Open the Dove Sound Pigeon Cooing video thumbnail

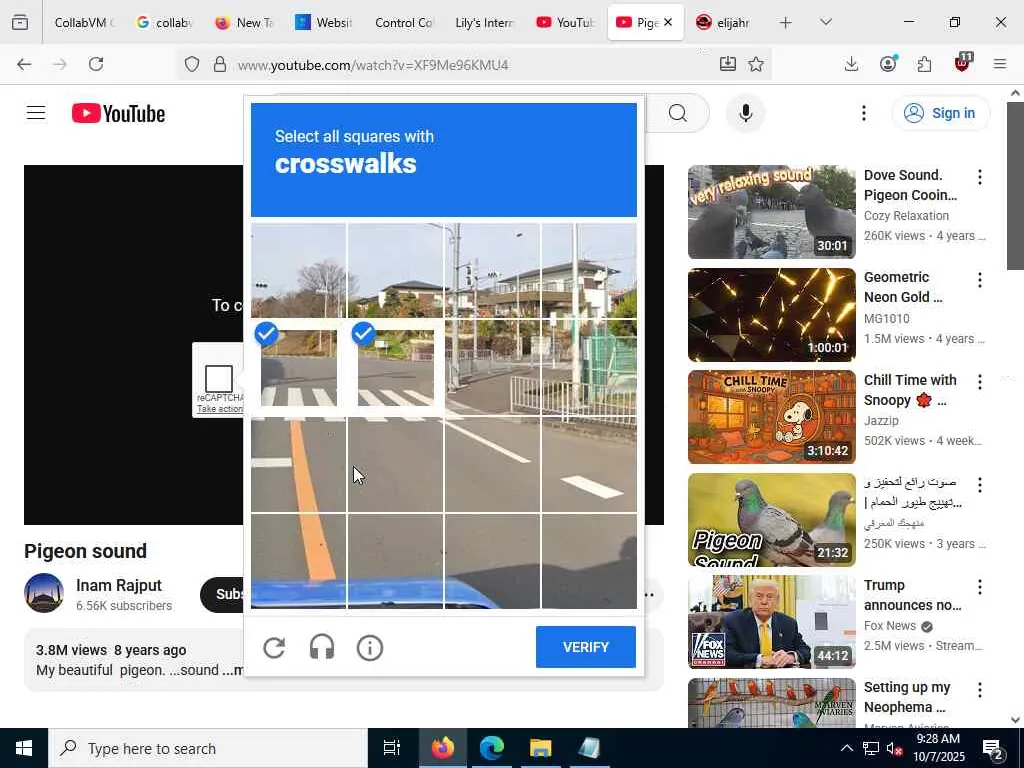pos(771,212)
